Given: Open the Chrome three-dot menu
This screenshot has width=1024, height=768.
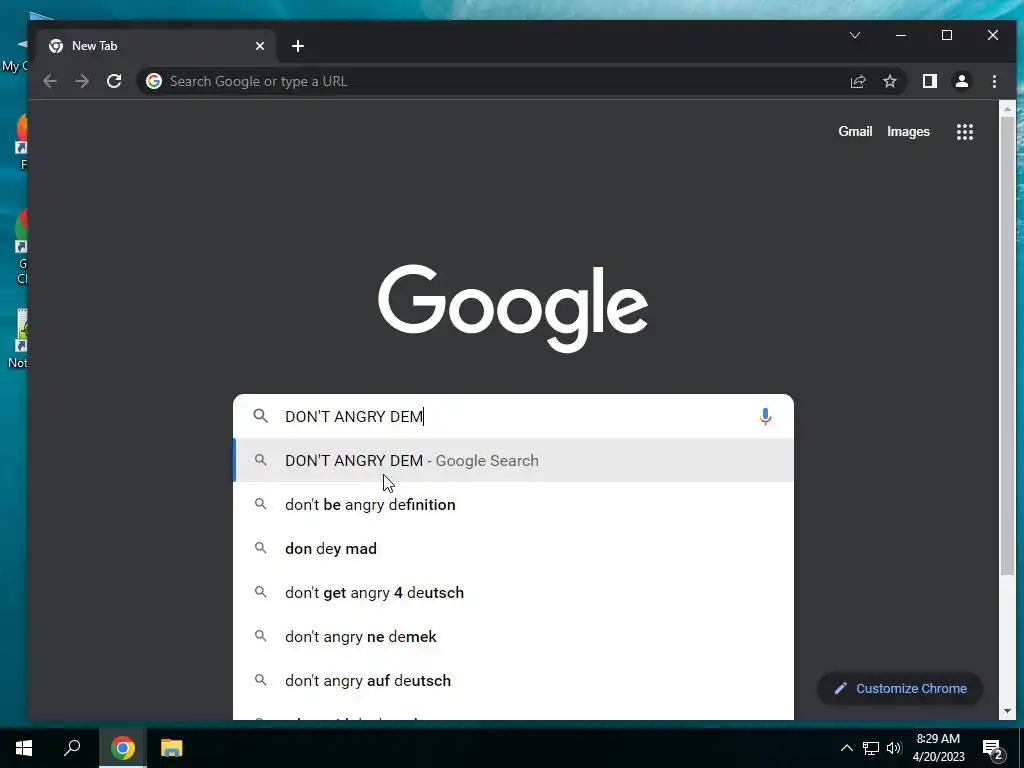Looking at the screenshot, I should (x=994, y=81).
